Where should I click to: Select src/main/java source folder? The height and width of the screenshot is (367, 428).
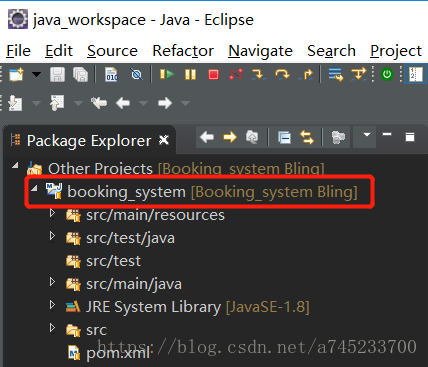click(124, 284)
